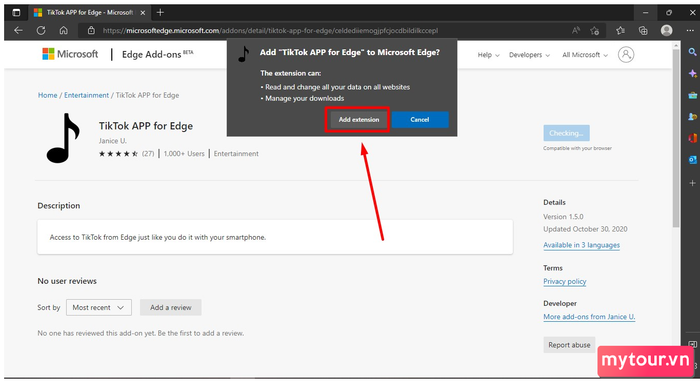The width and height of the screenshot is (700, 385).
Task: Open the Most recent sort dropdown
Action: (99, 307)
